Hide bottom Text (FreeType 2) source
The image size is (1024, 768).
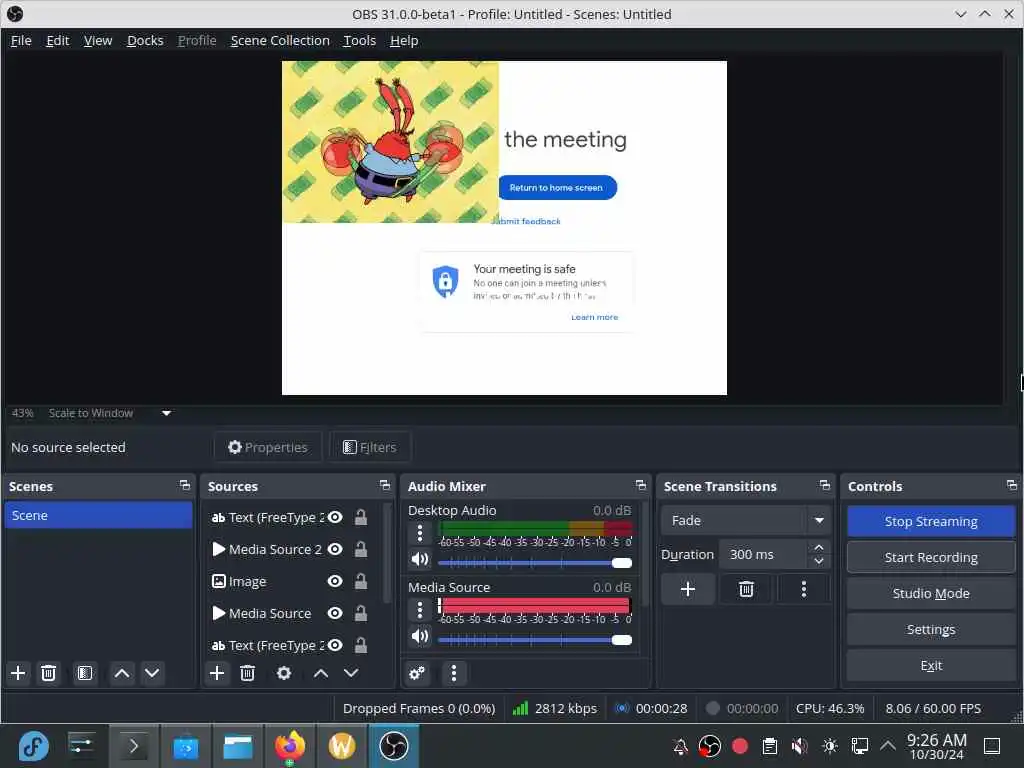coord(335,645)
